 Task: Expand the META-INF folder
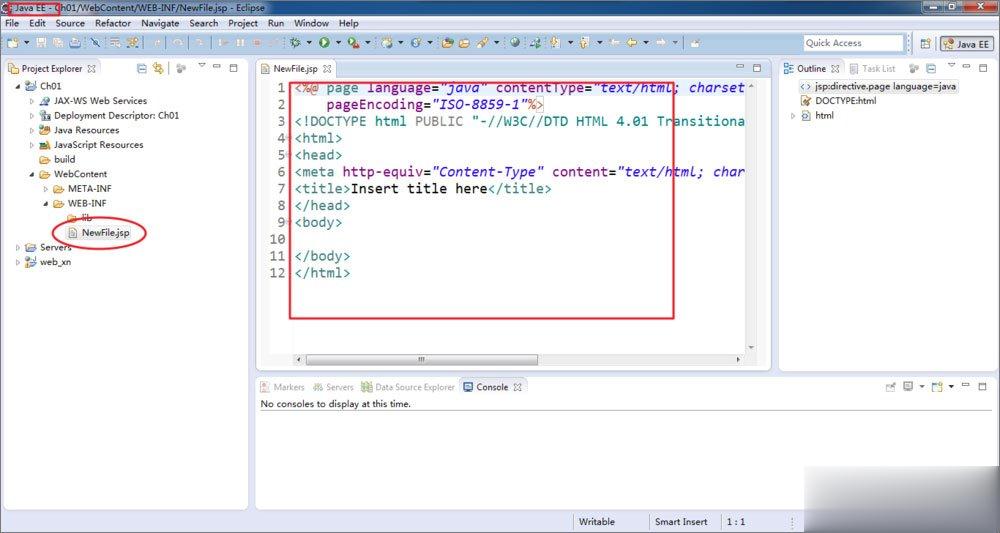pyautogui.click(x=46, y=189)
